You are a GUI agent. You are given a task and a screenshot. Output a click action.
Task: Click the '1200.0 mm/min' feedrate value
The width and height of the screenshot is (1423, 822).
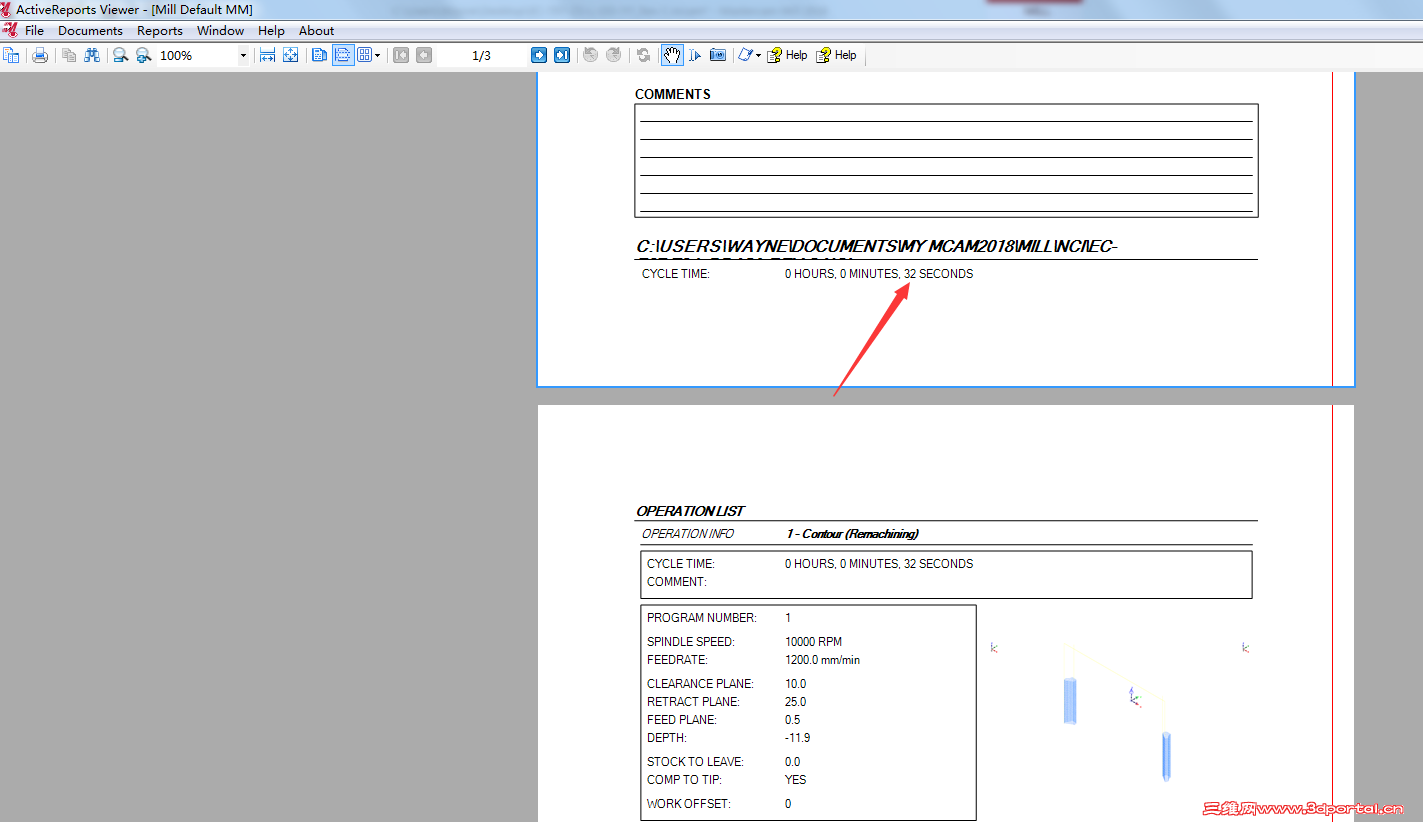click(823, 660)
